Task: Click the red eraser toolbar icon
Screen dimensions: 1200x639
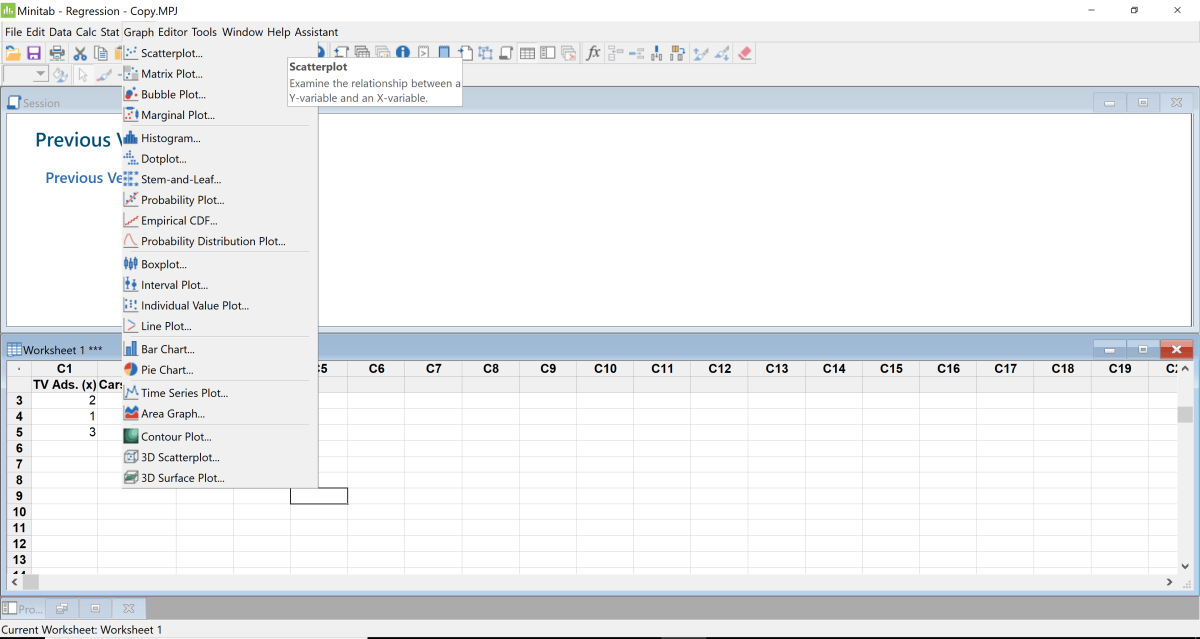Action: click(x=745, y=52)
